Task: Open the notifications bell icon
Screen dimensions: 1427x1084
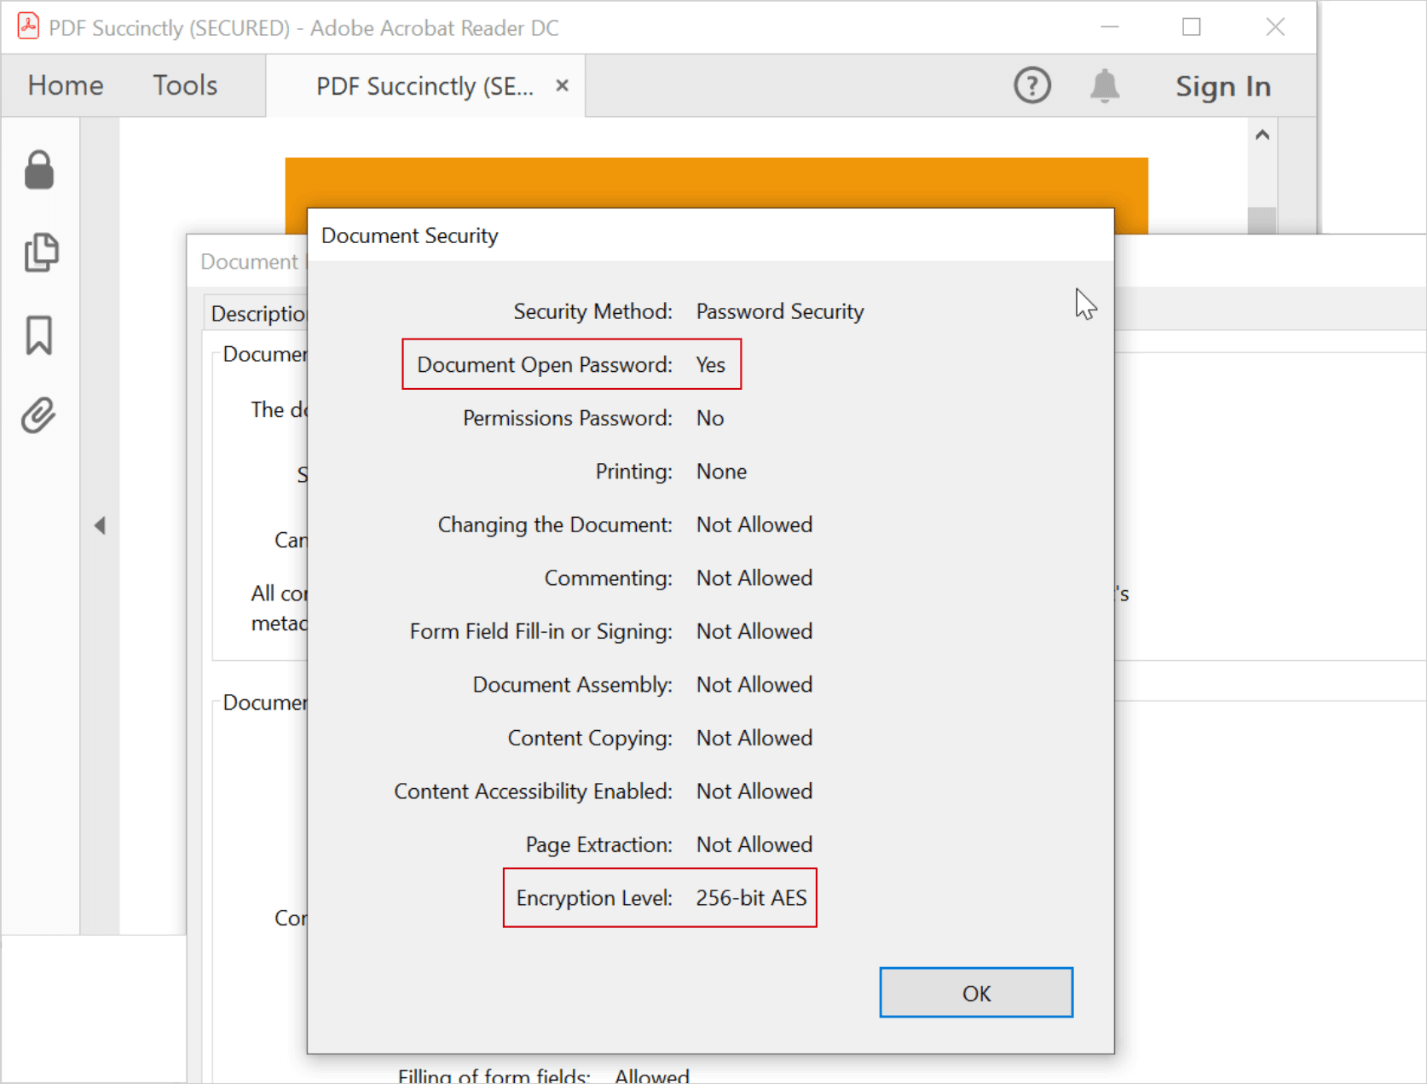Action: tap(1104, 86)
